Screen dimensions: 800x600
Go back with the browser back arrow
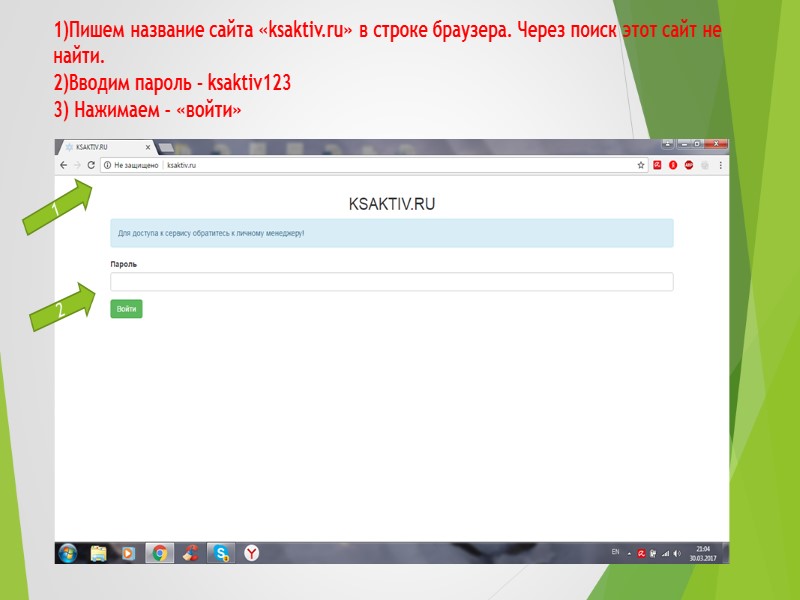pyautogui.click(x=63, y=165)
